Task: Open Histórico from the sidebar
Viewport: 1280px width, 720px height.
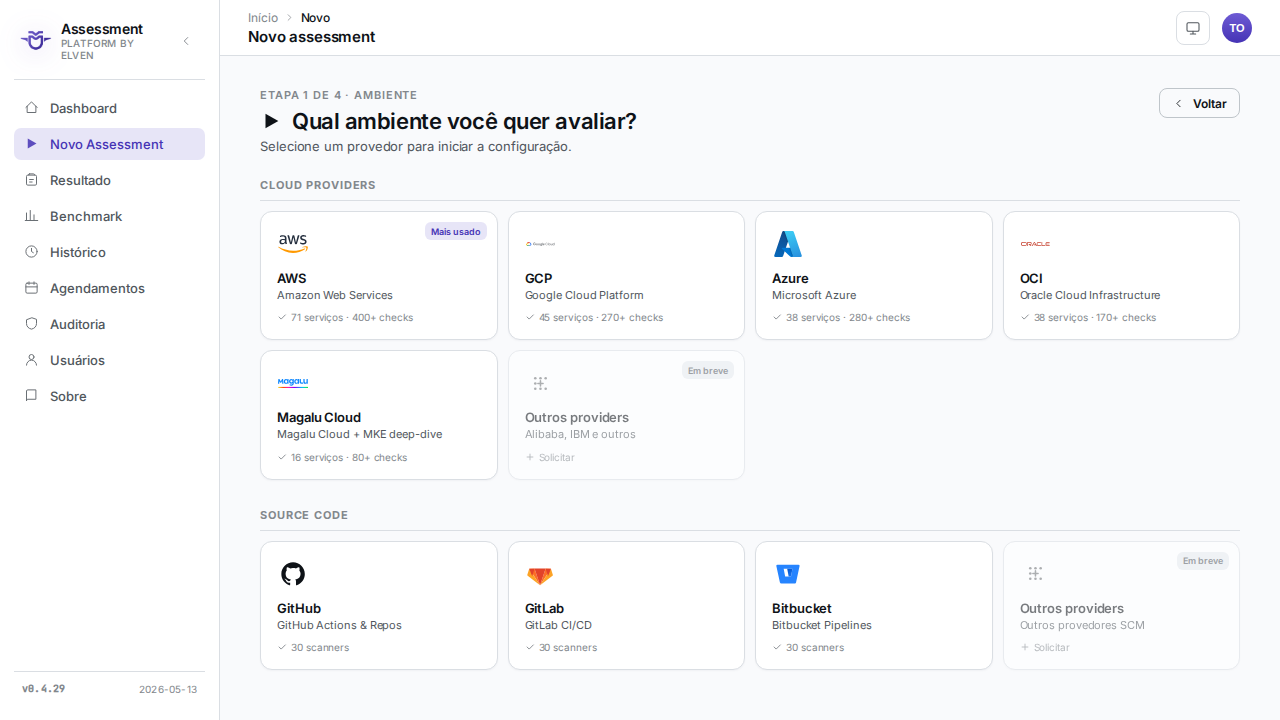Action: click(110, 252)
